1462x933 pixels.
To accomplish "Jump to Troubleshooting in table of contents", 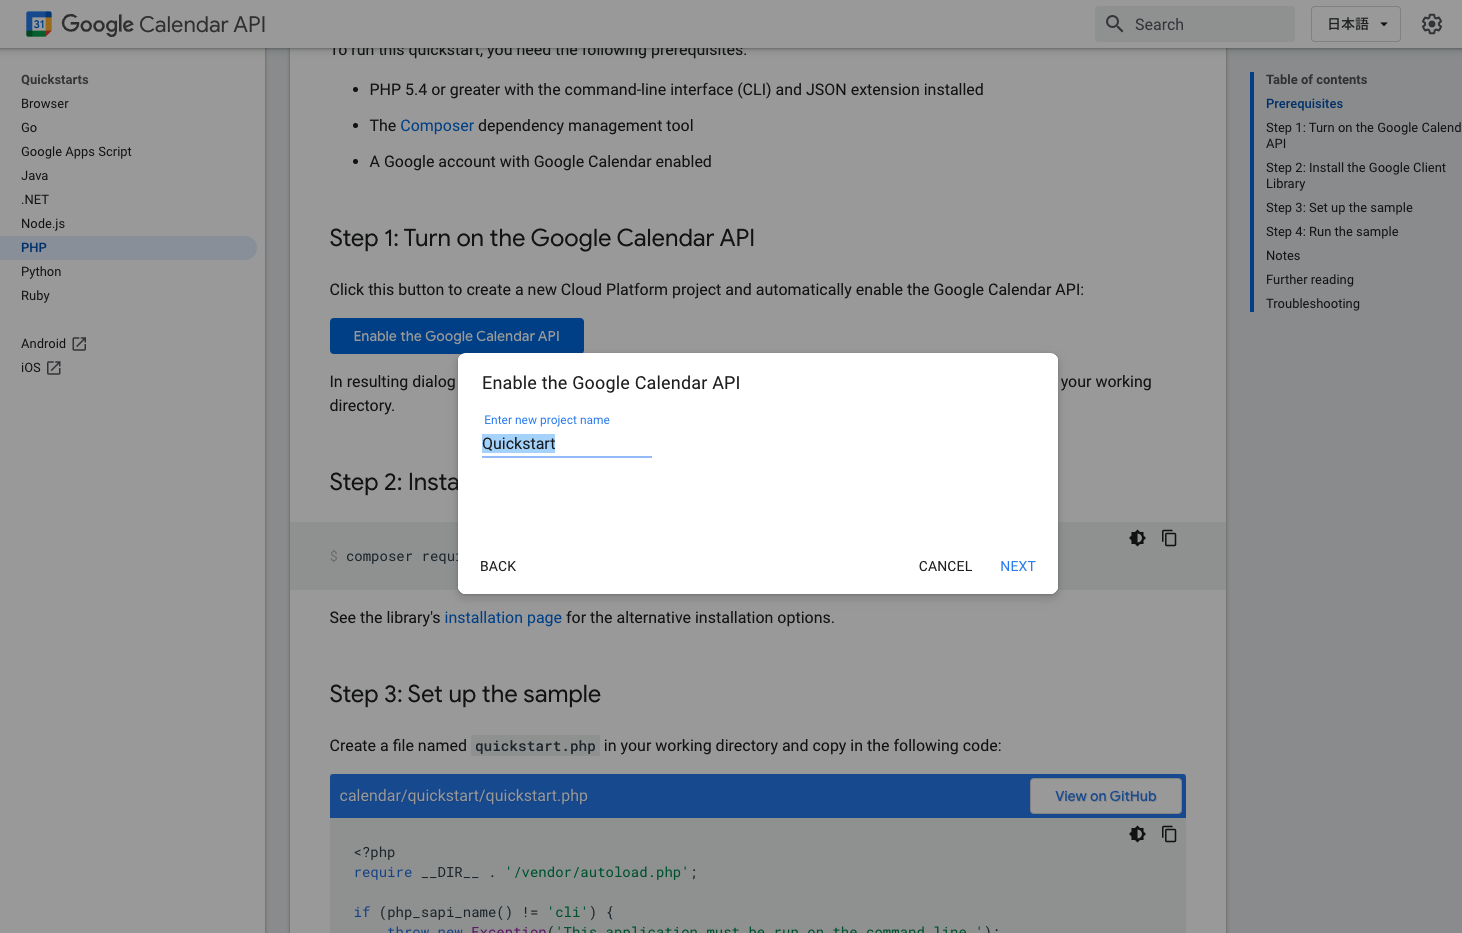I will (1312, 304).
